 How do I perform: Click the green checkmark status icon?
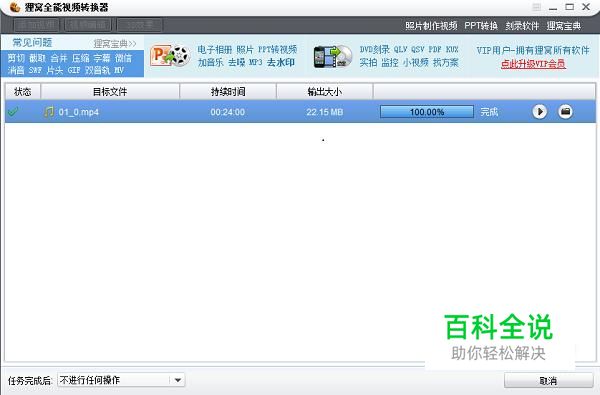coord(13,112)
